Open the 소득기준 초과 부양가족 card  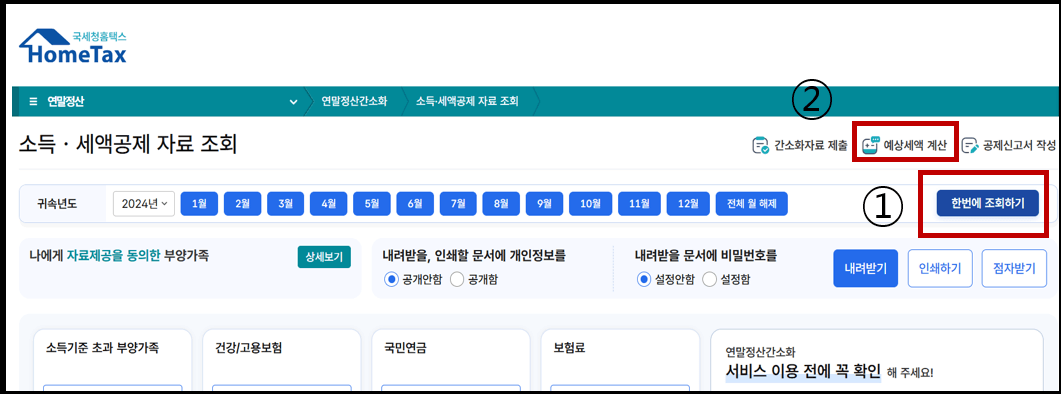(112, 361)
